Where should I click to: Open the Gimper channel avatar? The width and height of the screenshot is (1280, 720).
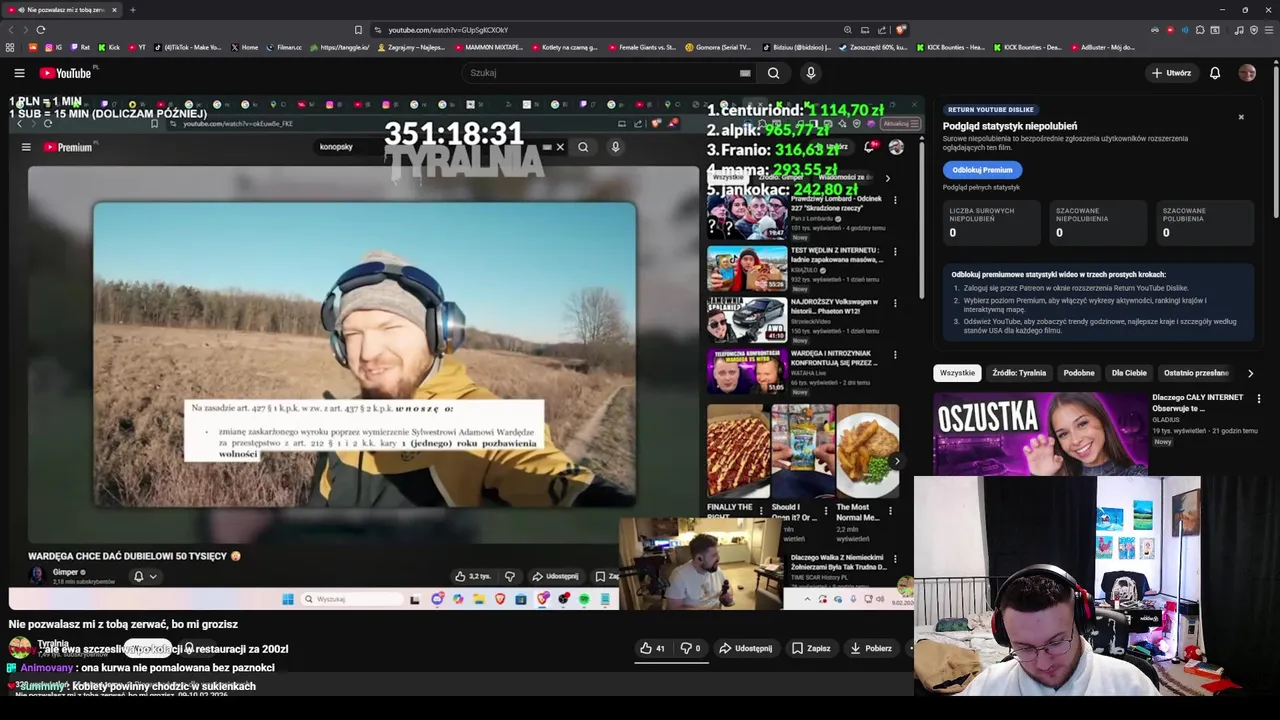(37, 575)
